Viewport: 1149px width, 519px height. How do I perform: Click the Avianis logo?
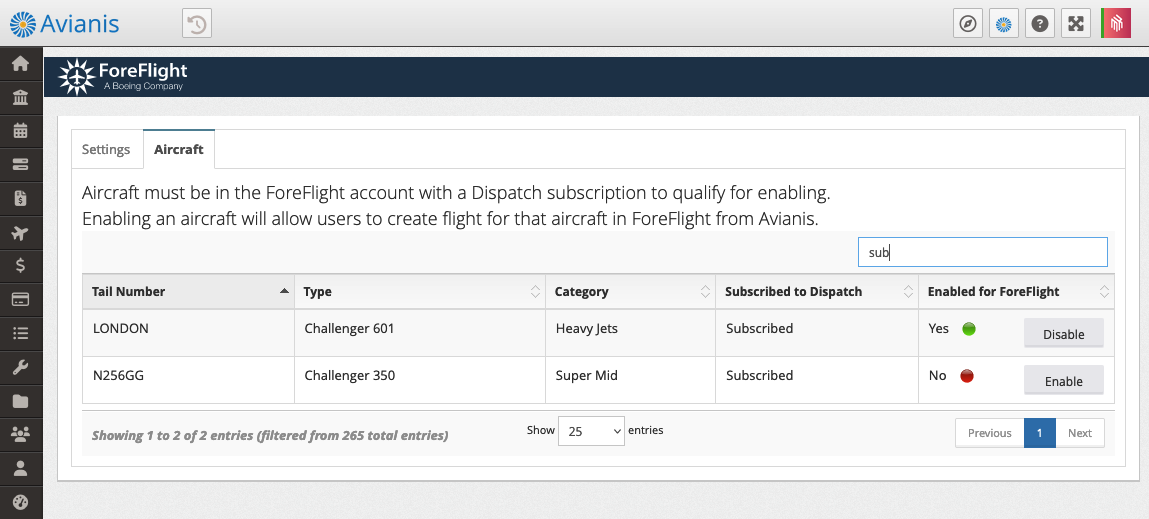64,24
